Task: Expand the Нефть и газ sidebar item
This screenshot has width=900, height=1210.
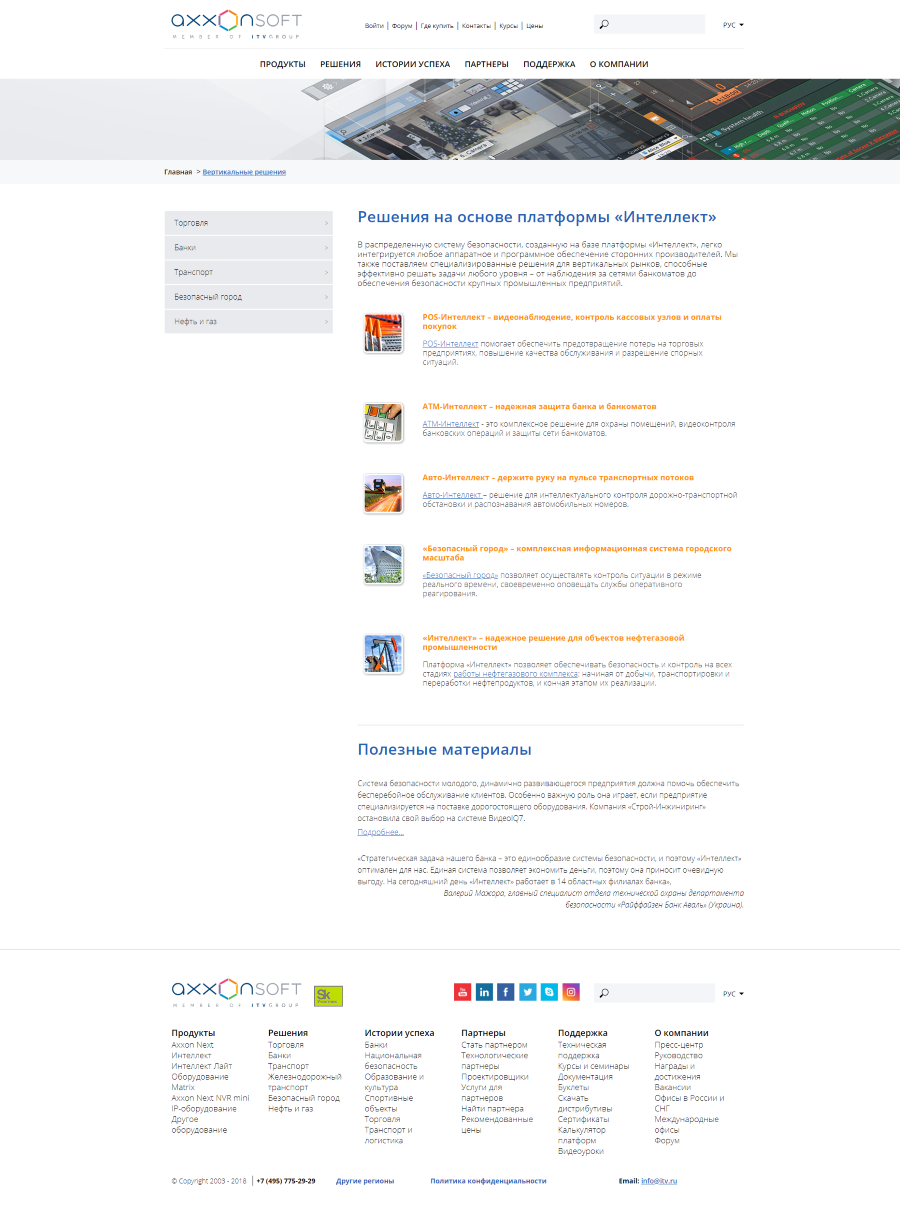Action: [248, 322]
